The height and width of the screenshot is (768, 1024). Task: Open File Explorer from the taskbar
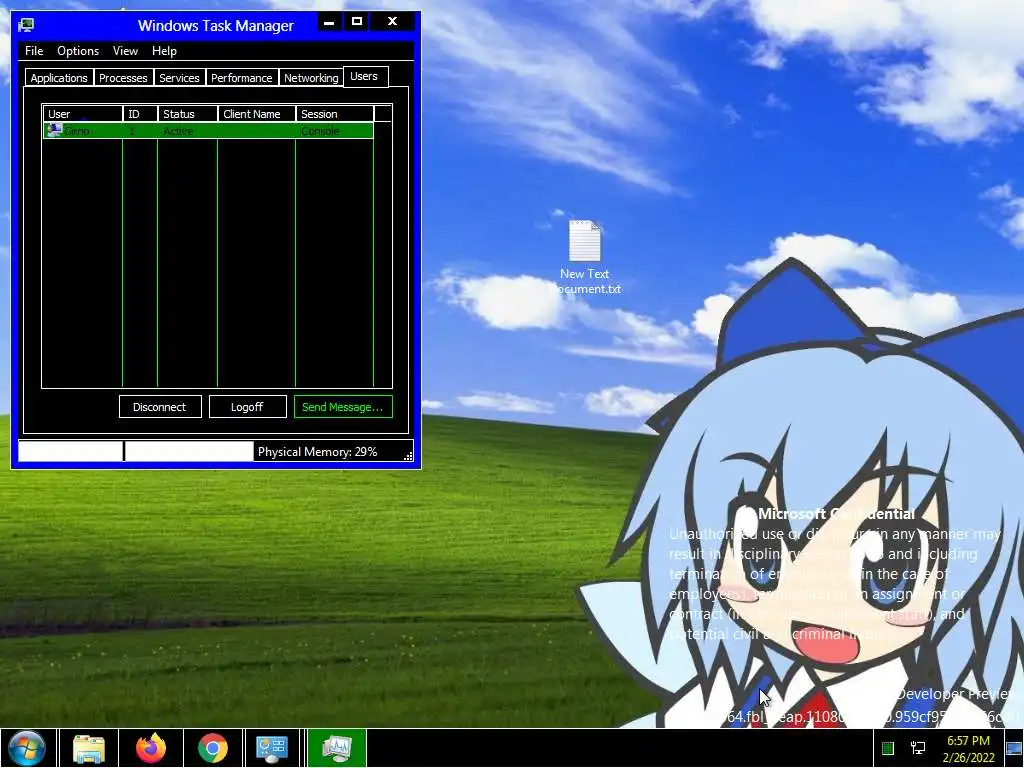[x=89, y=748]
